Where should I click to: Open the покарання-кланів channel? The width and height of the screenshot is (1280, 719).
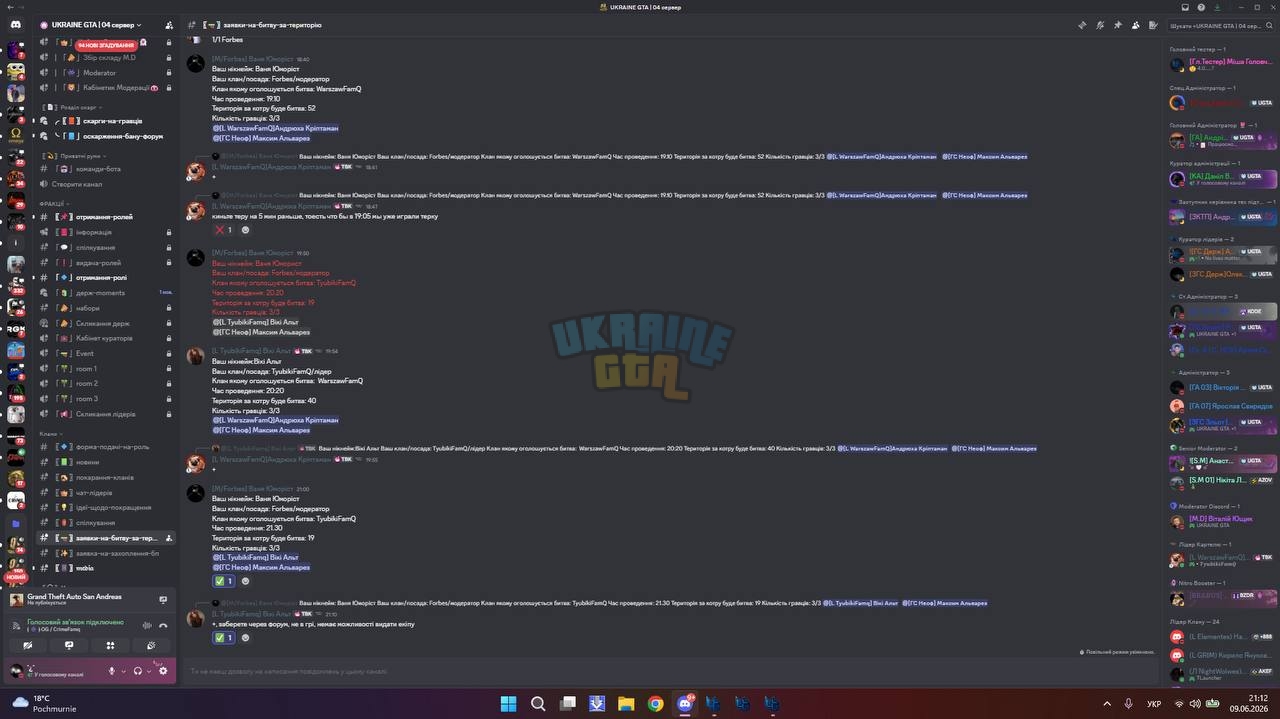106,477
